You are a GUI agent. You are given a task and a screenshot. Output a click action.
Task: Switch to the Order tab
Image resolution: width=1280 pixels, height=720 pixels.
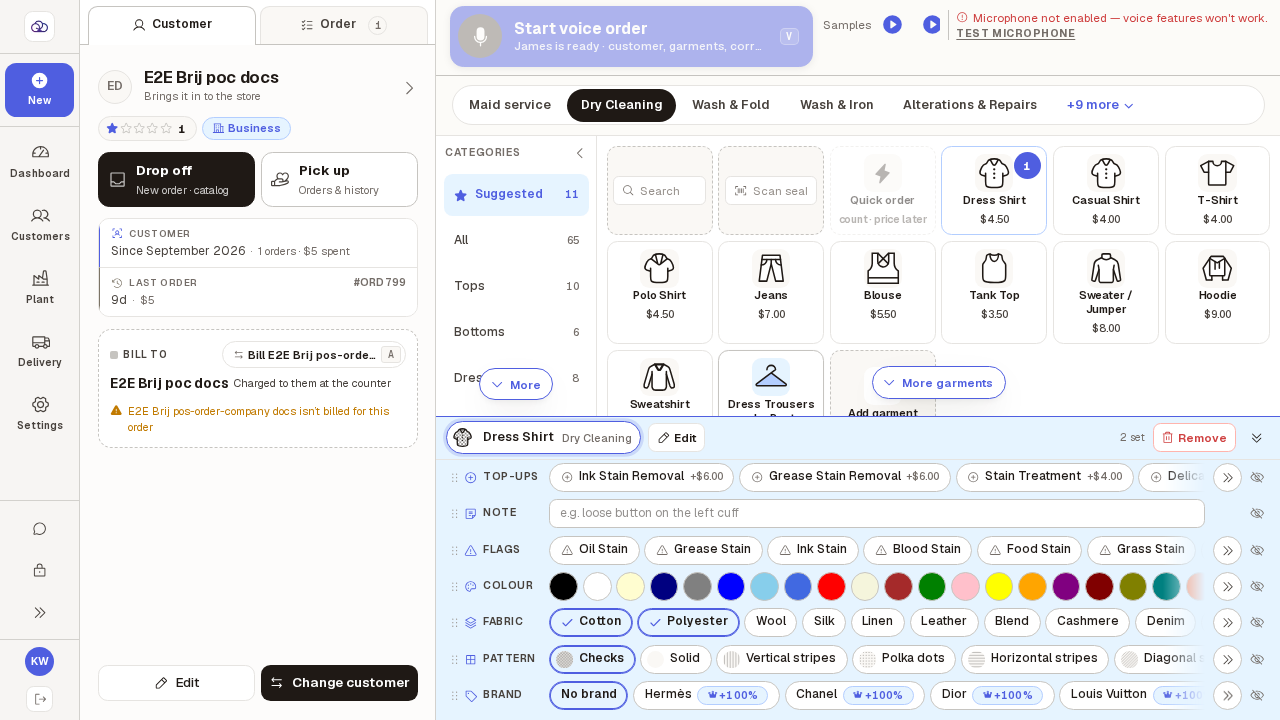pos(344,25)
